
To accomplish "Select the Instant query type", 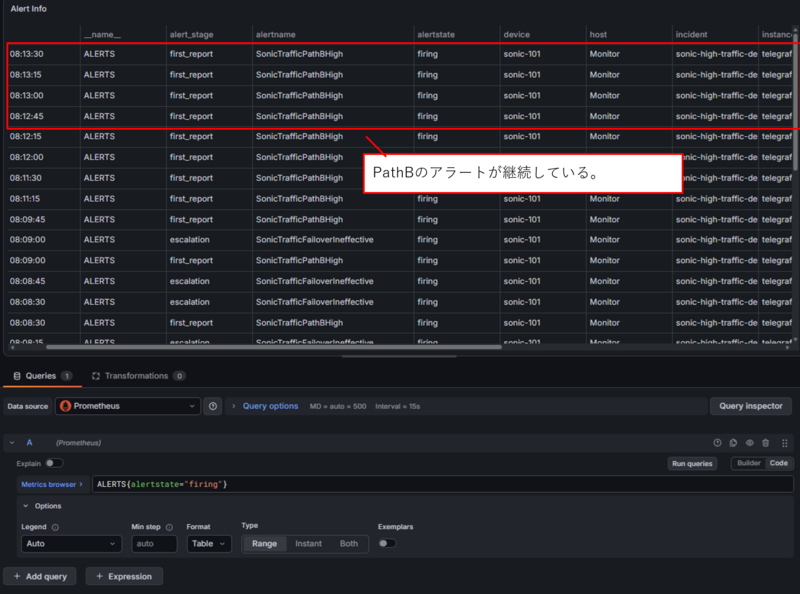I will click(308, 544).
